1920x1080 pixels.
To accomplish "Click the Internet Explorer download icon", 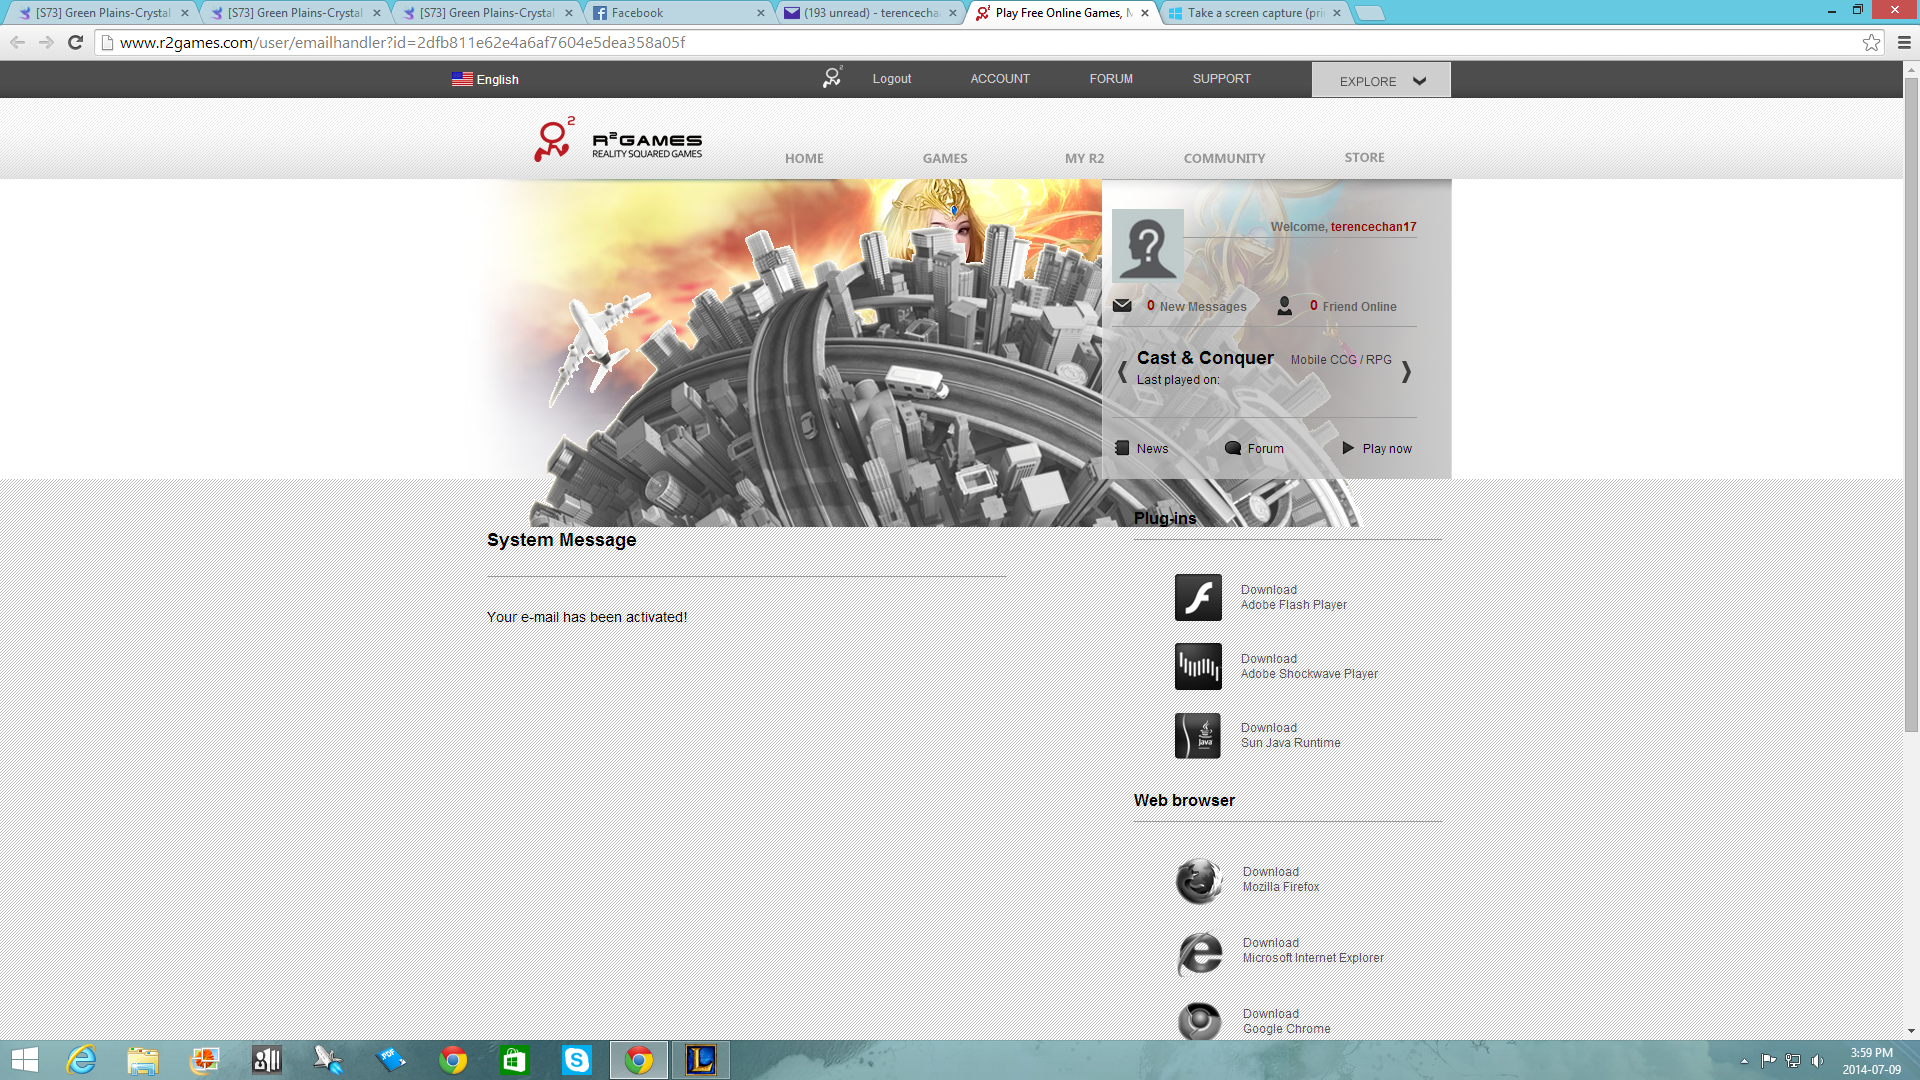I will click(1199, 951).
